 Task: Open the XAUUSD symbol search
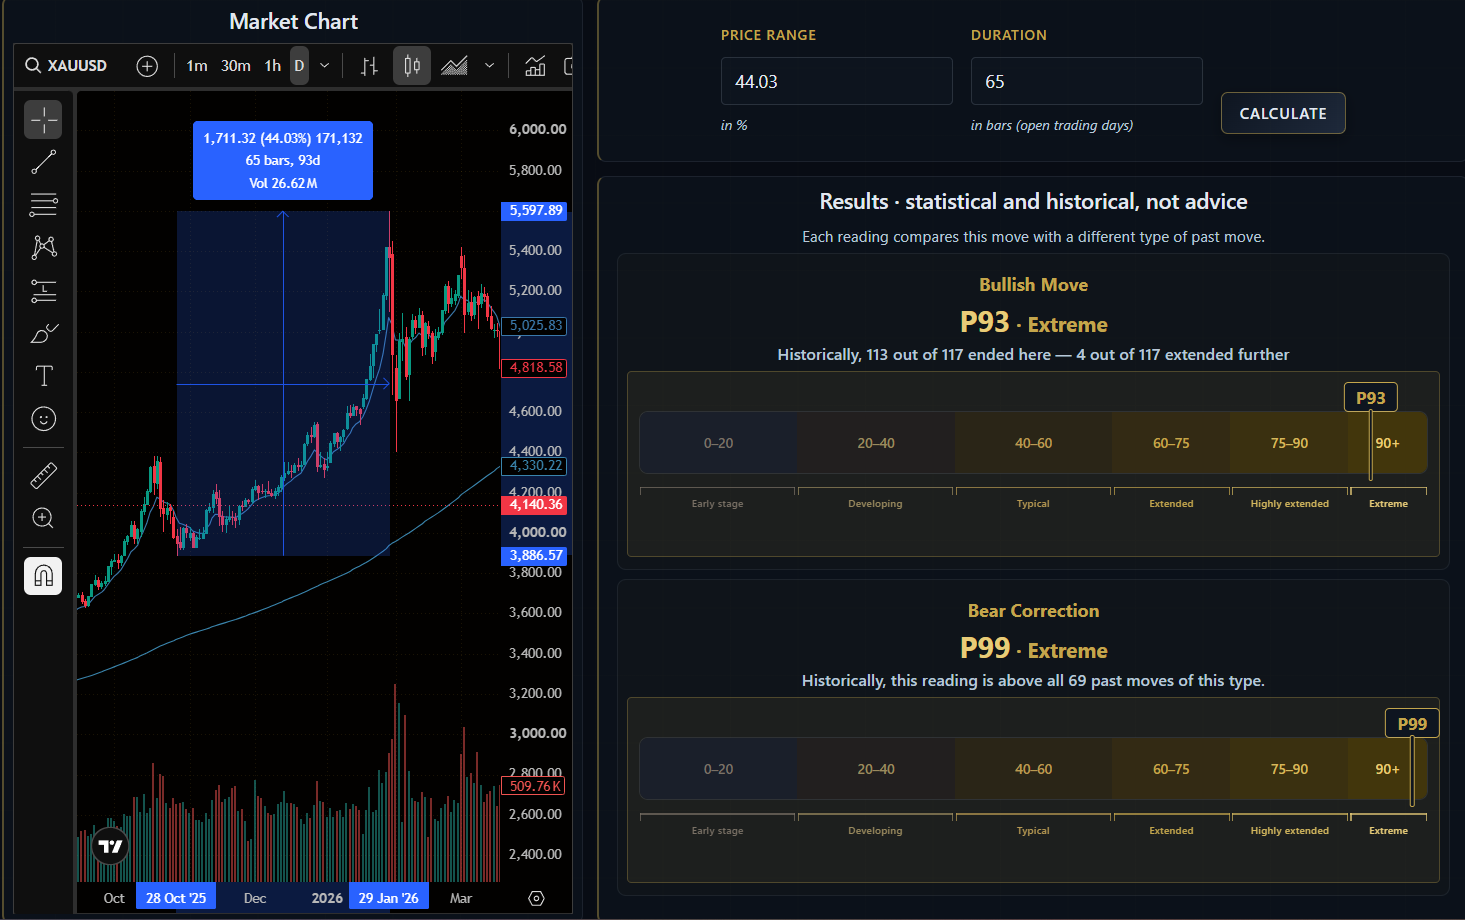coord(66,66)
